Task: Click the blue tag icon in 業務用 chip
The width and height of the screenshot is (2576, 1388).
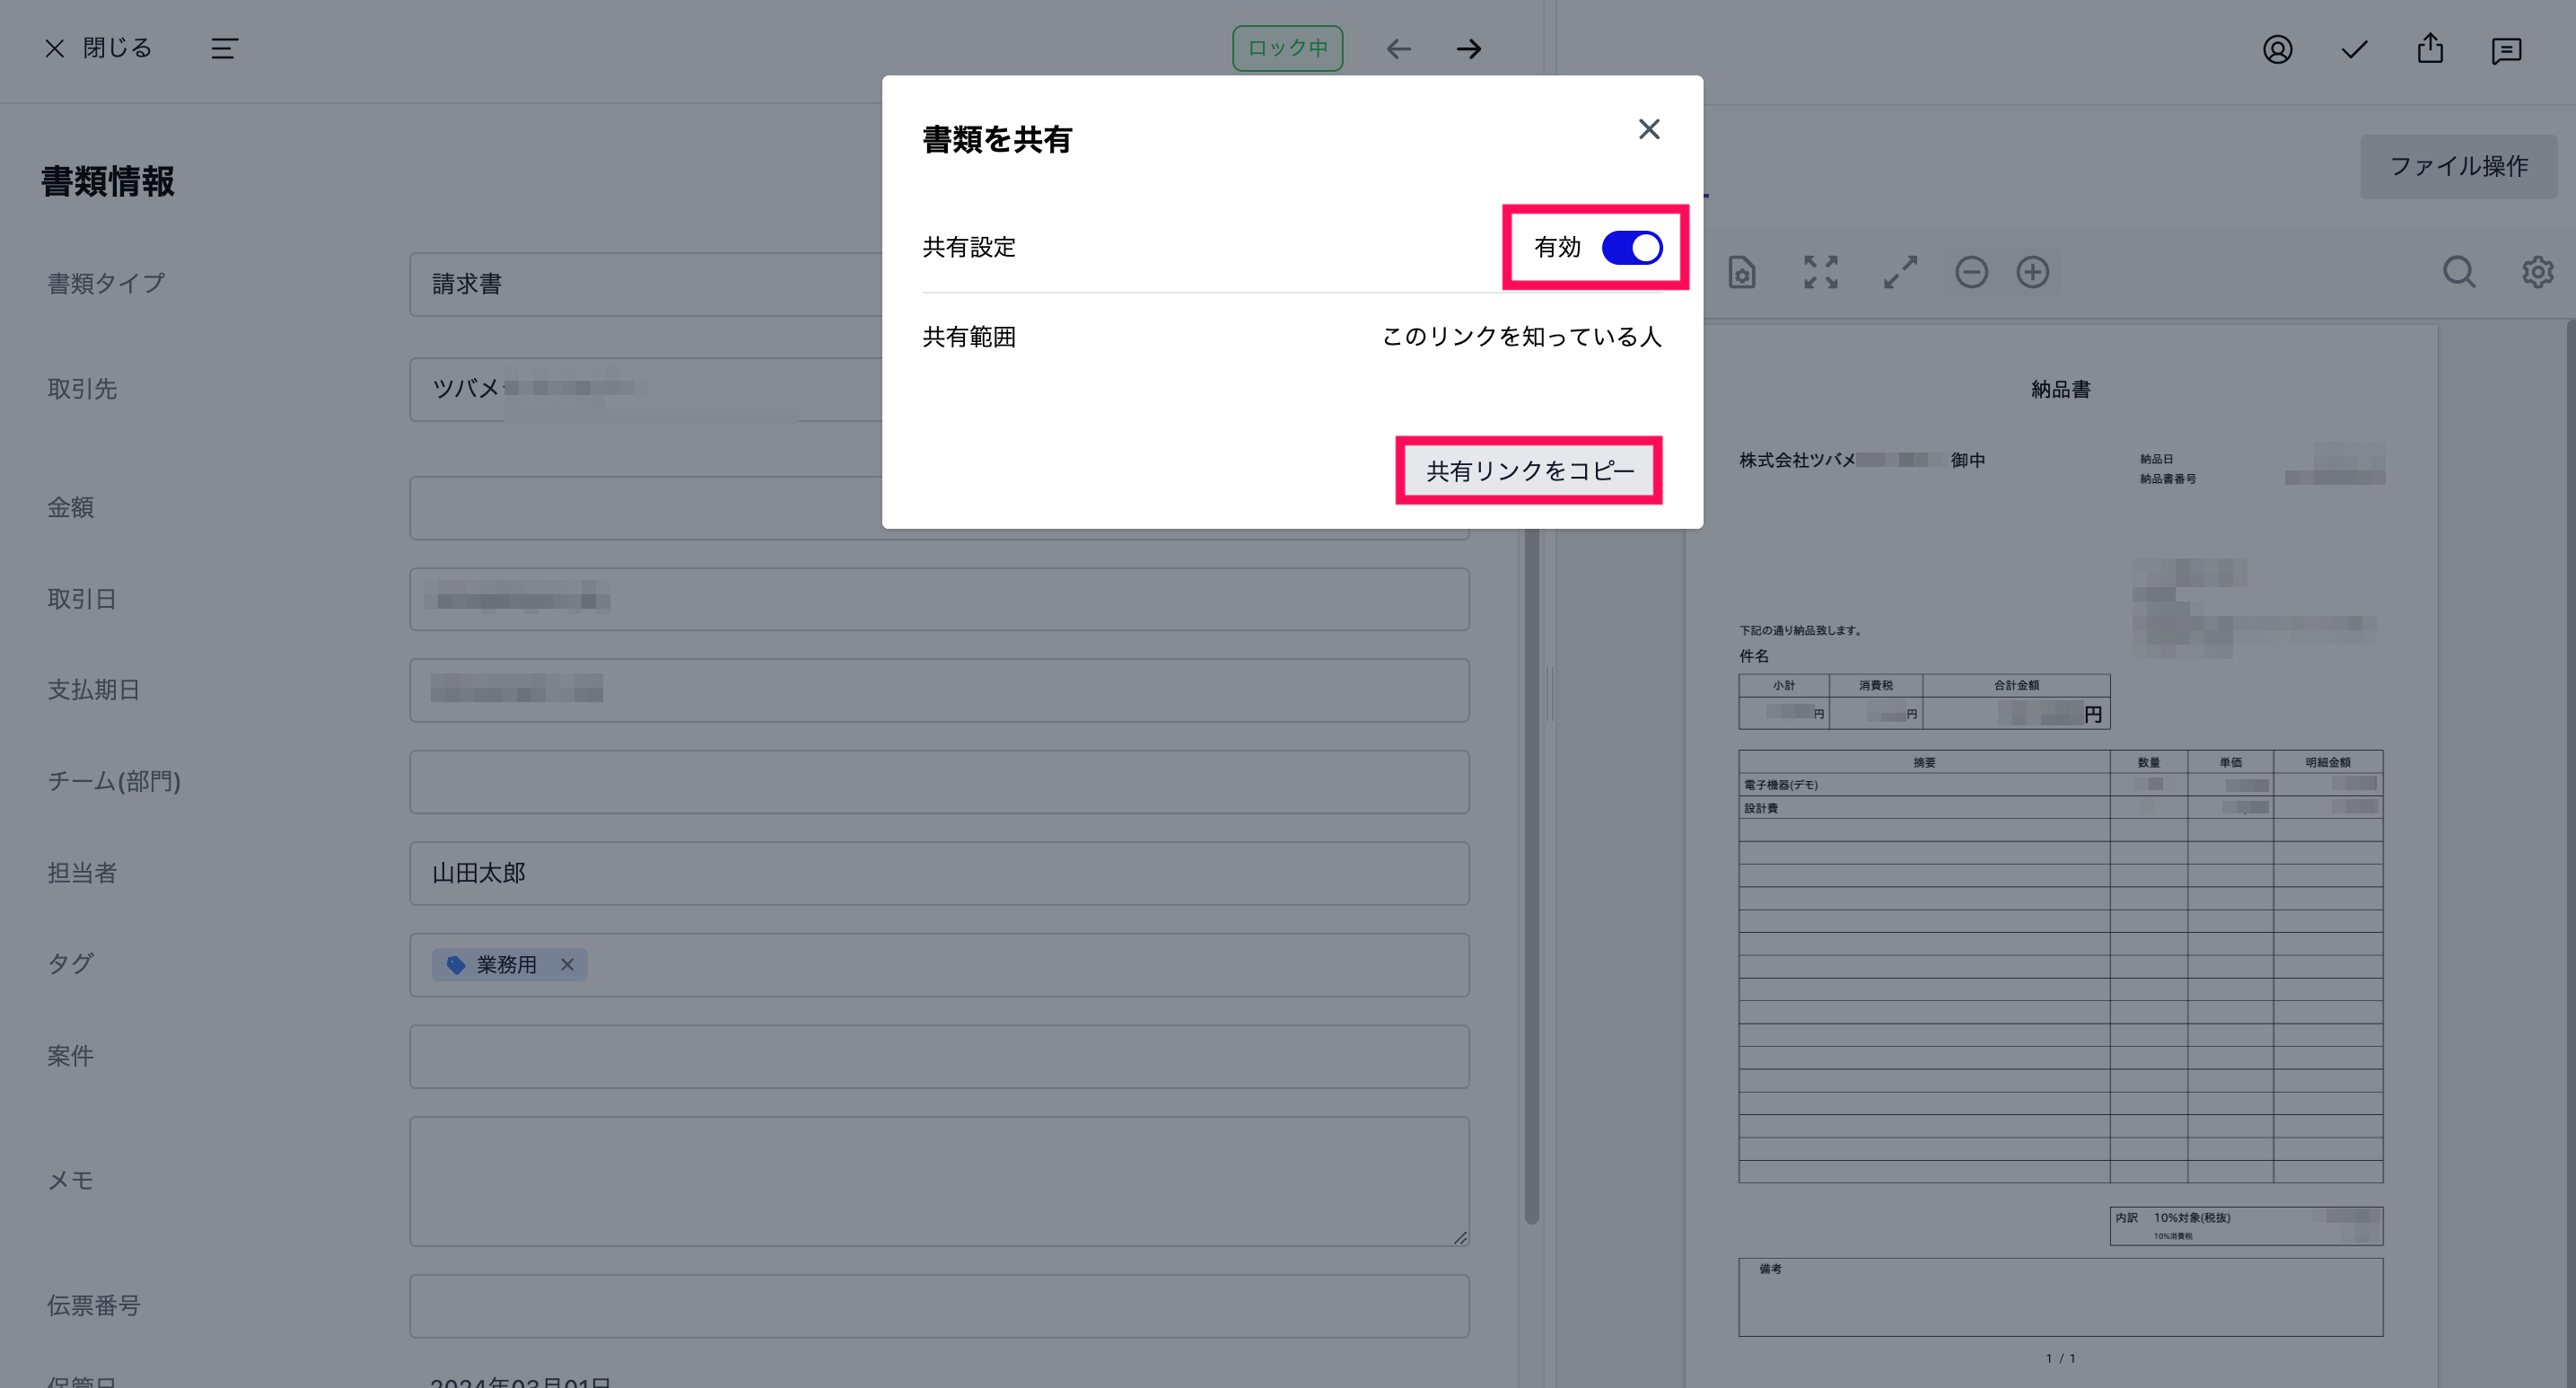Action: 456,965
